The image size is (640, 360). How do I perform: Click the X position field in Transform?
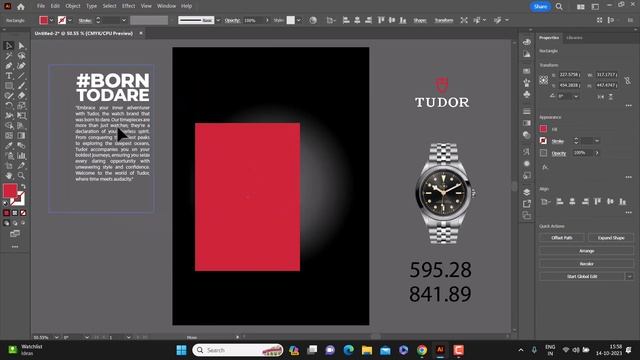[570, 75]
